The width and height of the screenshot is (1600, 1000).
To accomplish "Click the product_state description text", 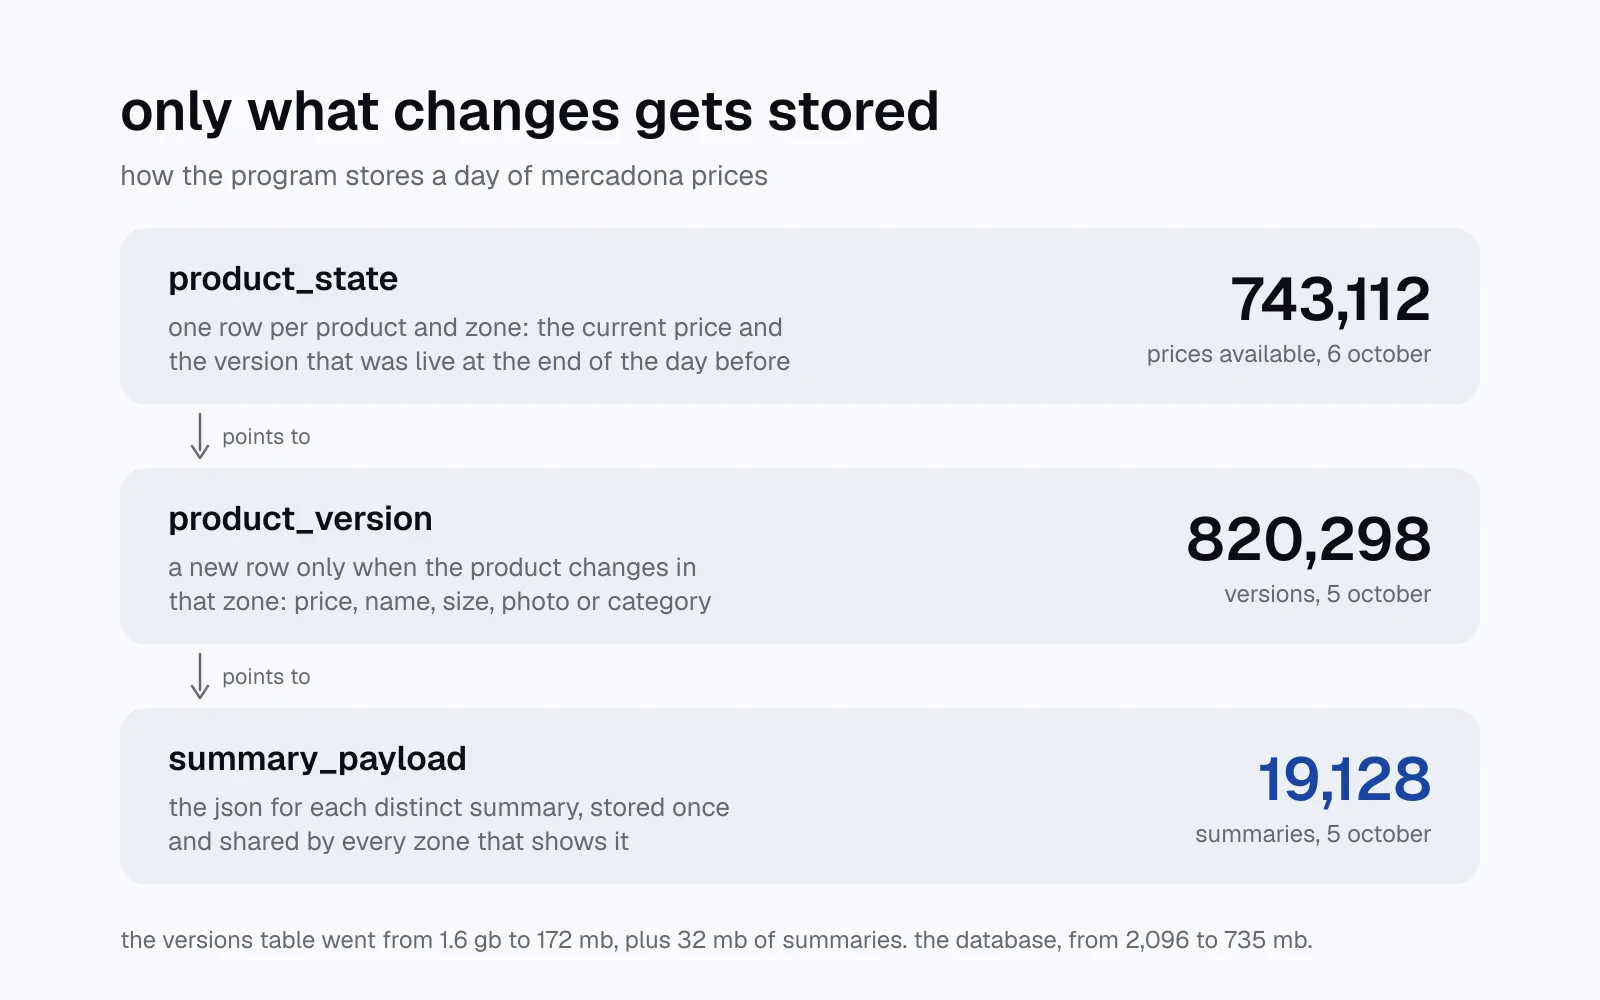I will [x=479, y=344].
